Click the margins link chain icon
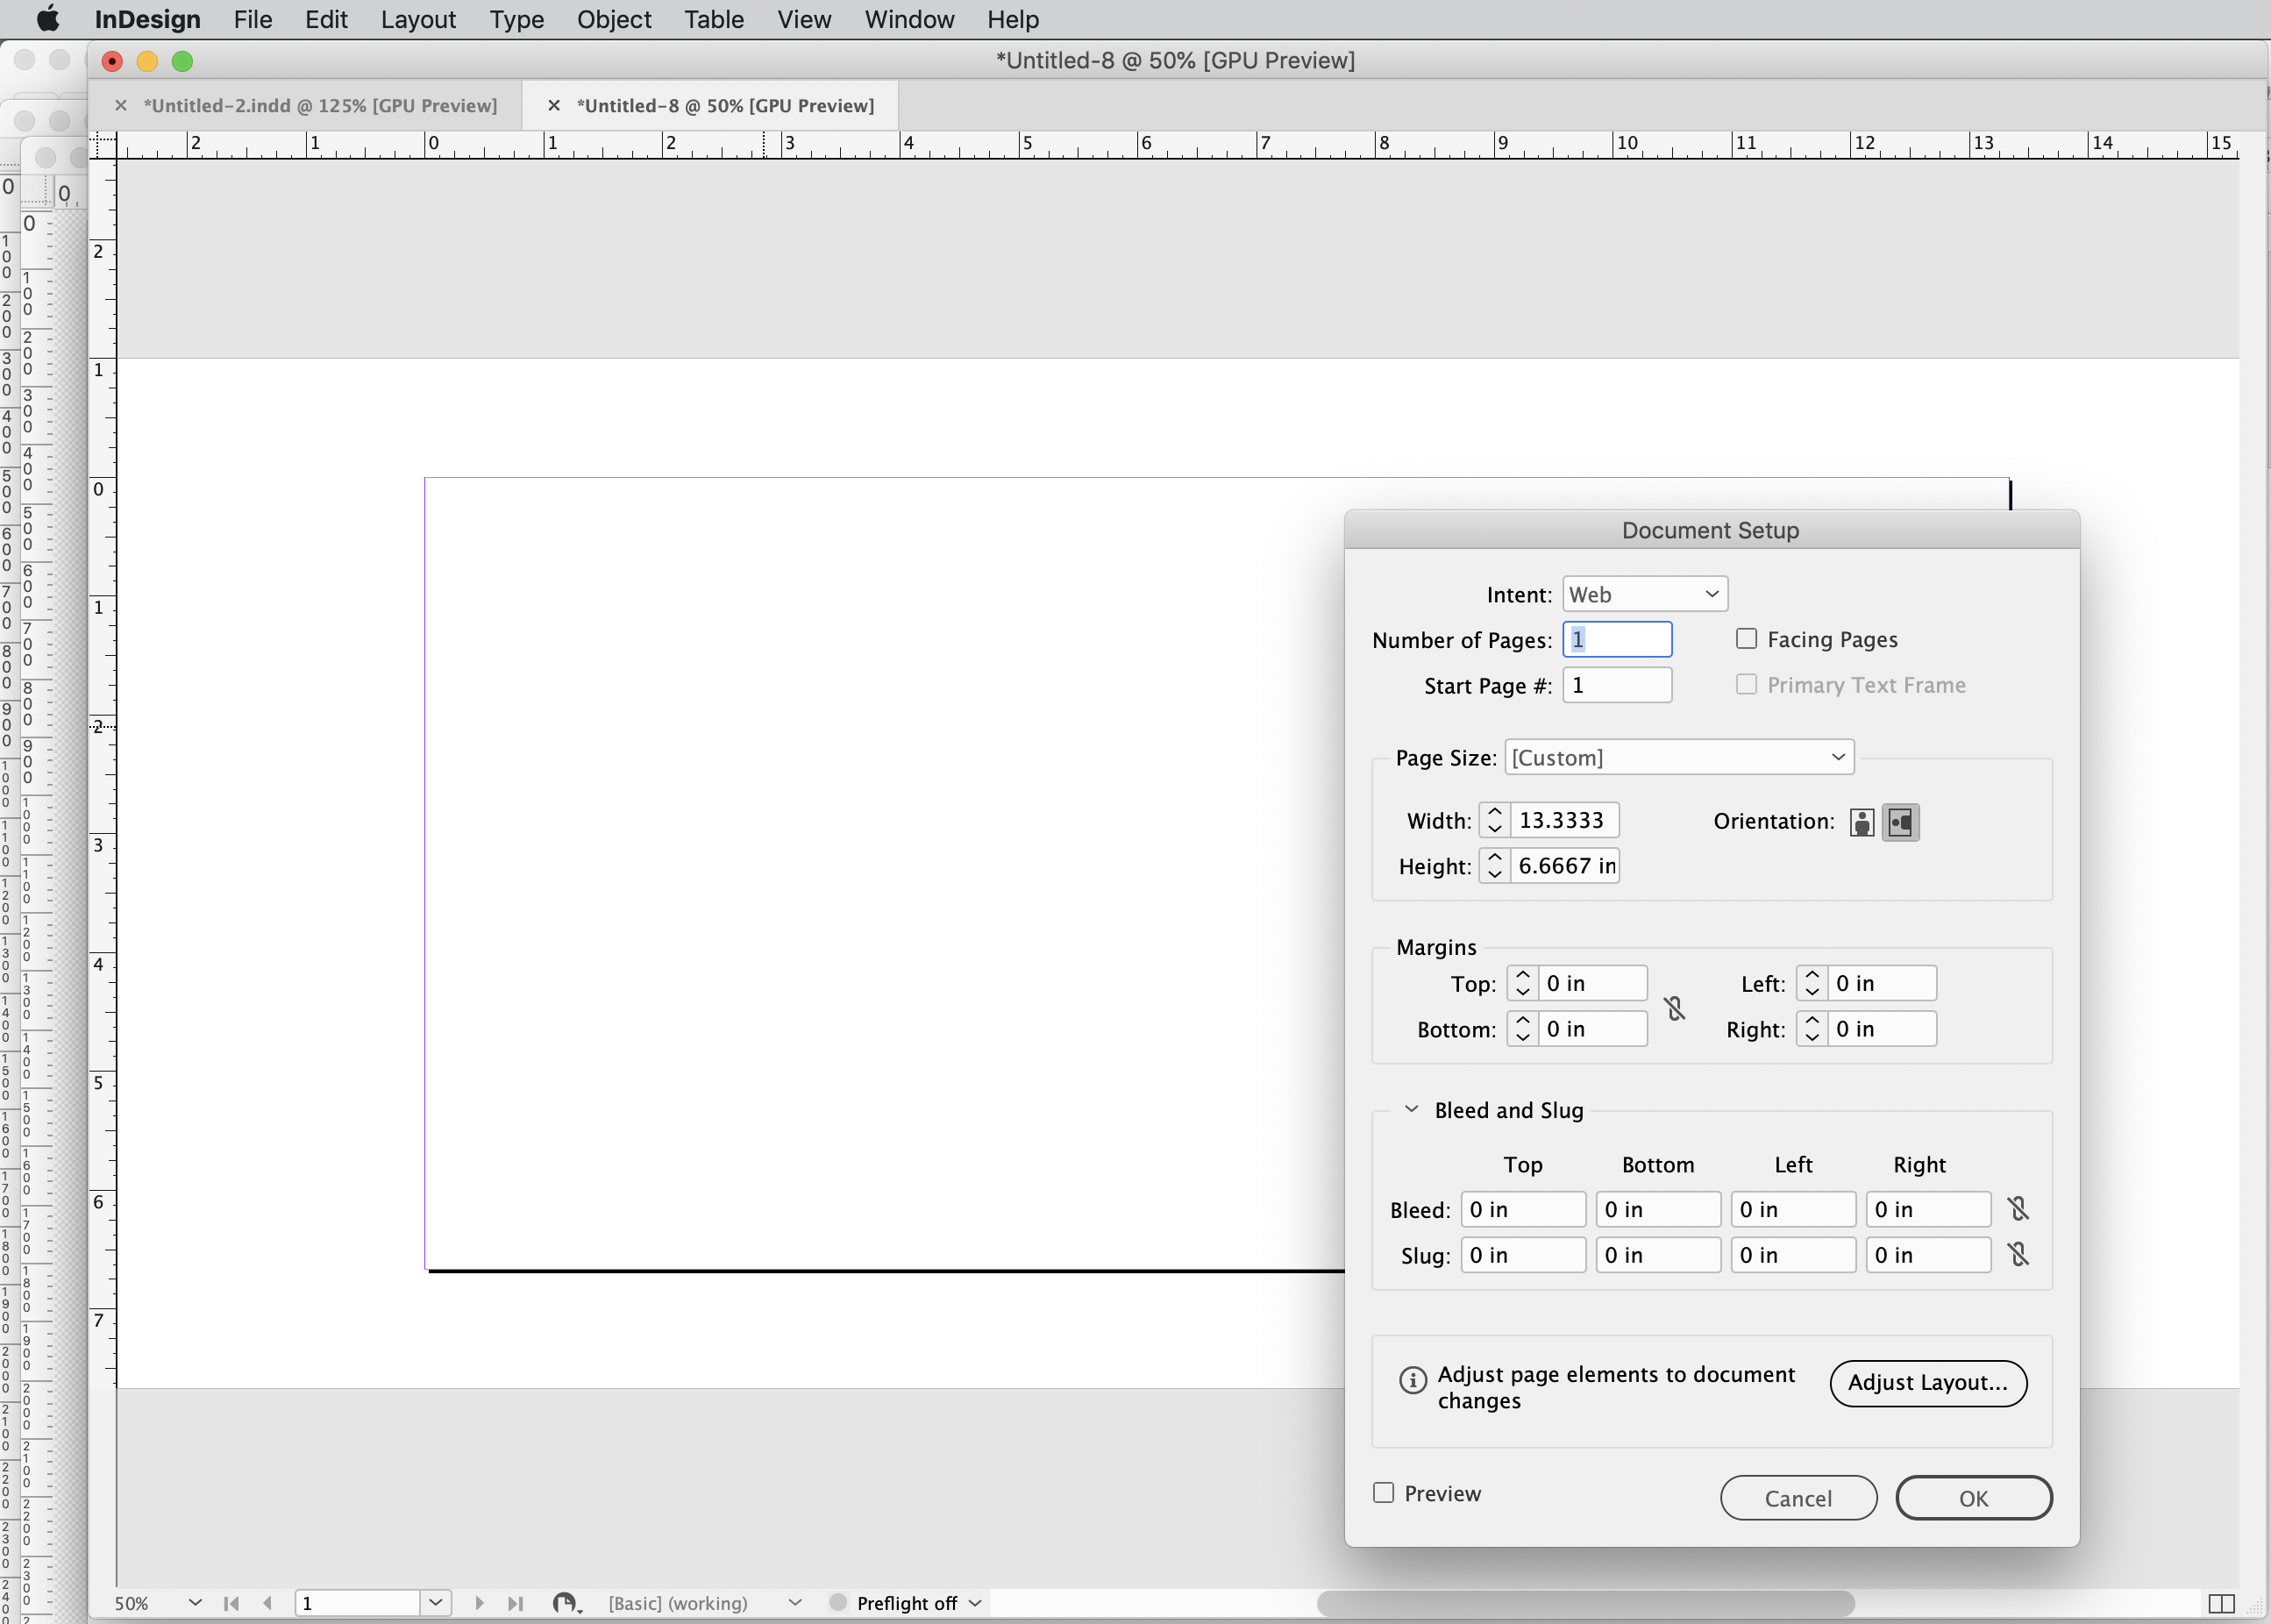 tap(1675, 1007)
